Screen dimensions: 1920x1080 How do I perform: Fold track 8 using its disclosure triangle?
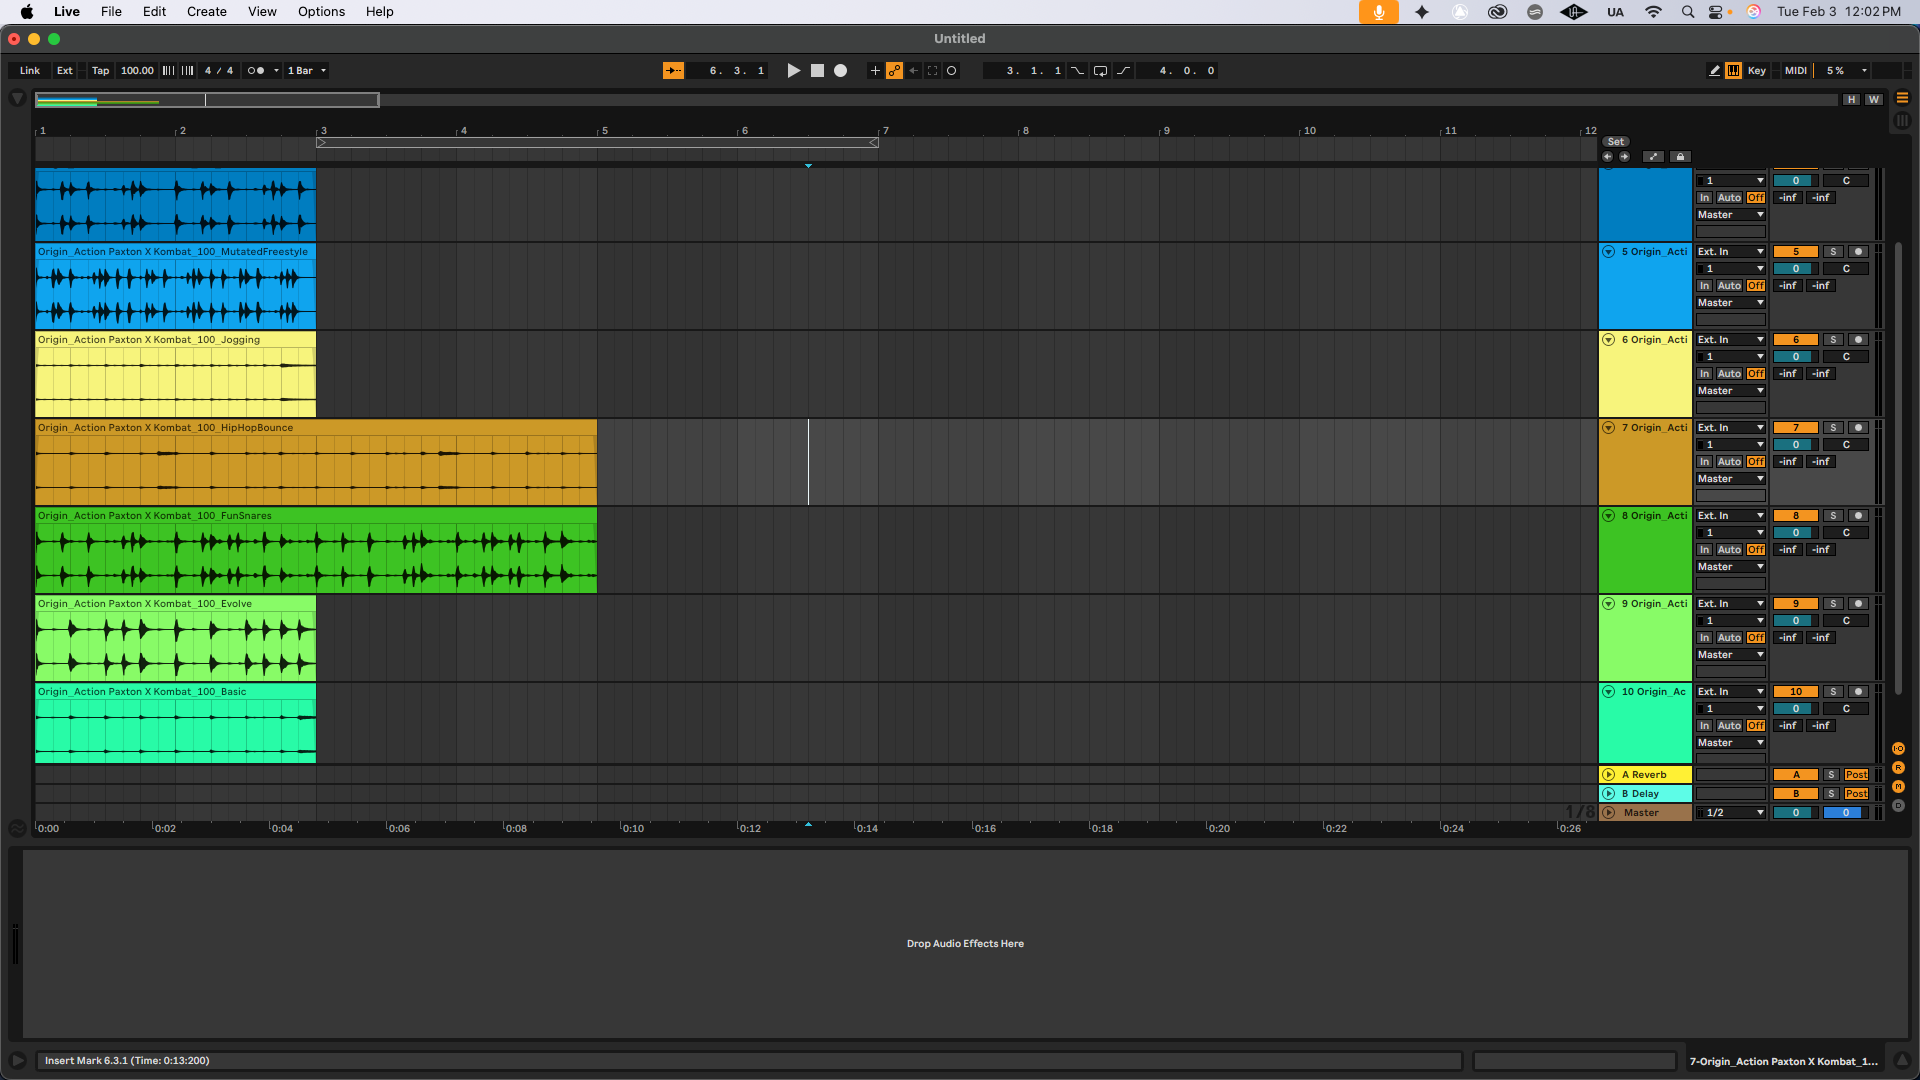pyautogui.click(x=1608, y=516)
